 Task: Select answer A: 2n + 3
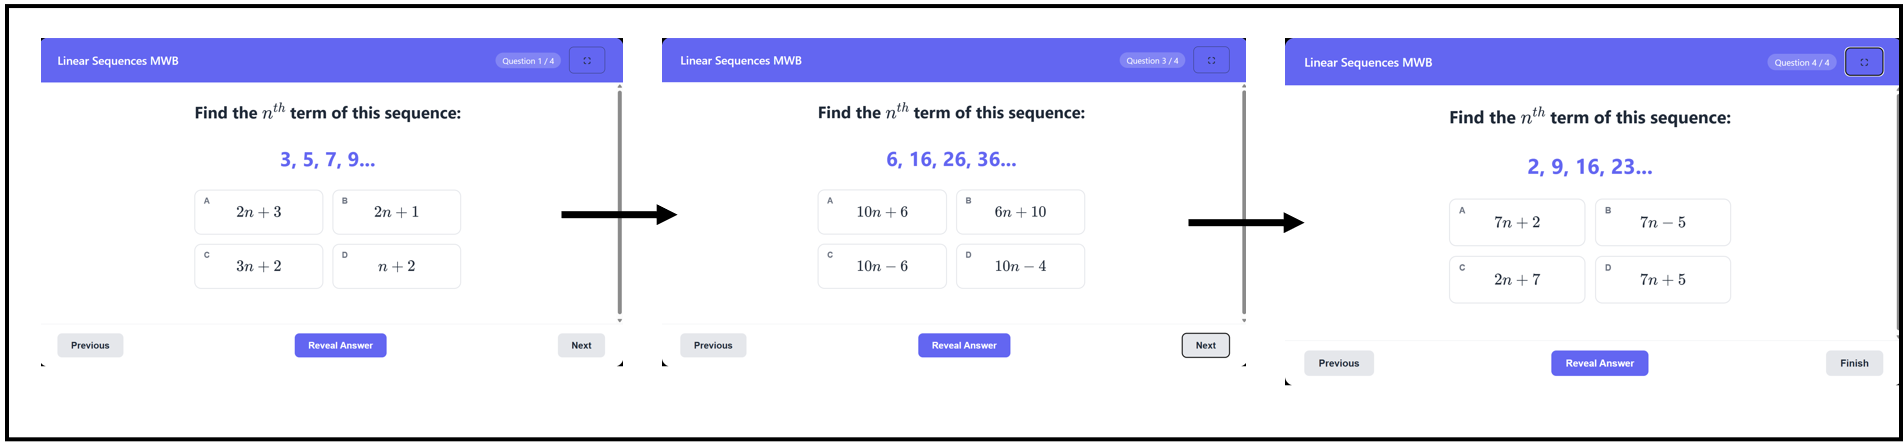coord(259,212)
